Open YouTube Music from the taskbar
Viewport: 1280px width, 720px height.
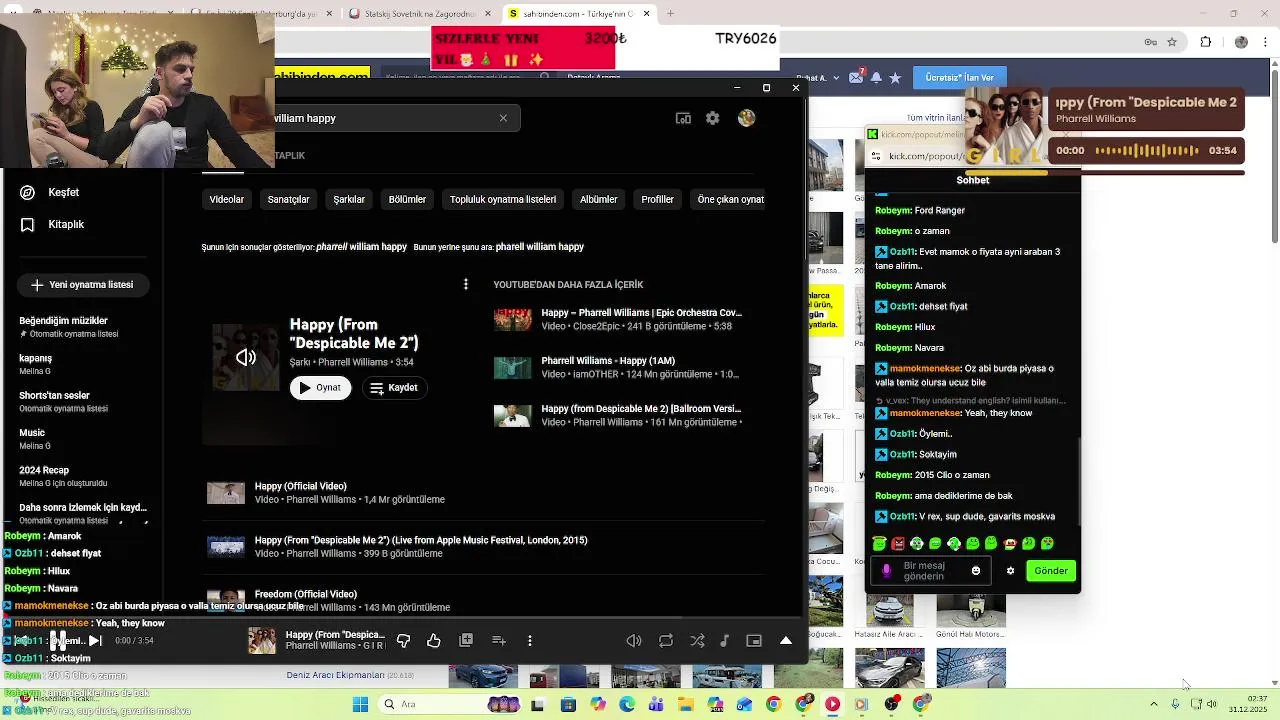[x=832, y=704]
